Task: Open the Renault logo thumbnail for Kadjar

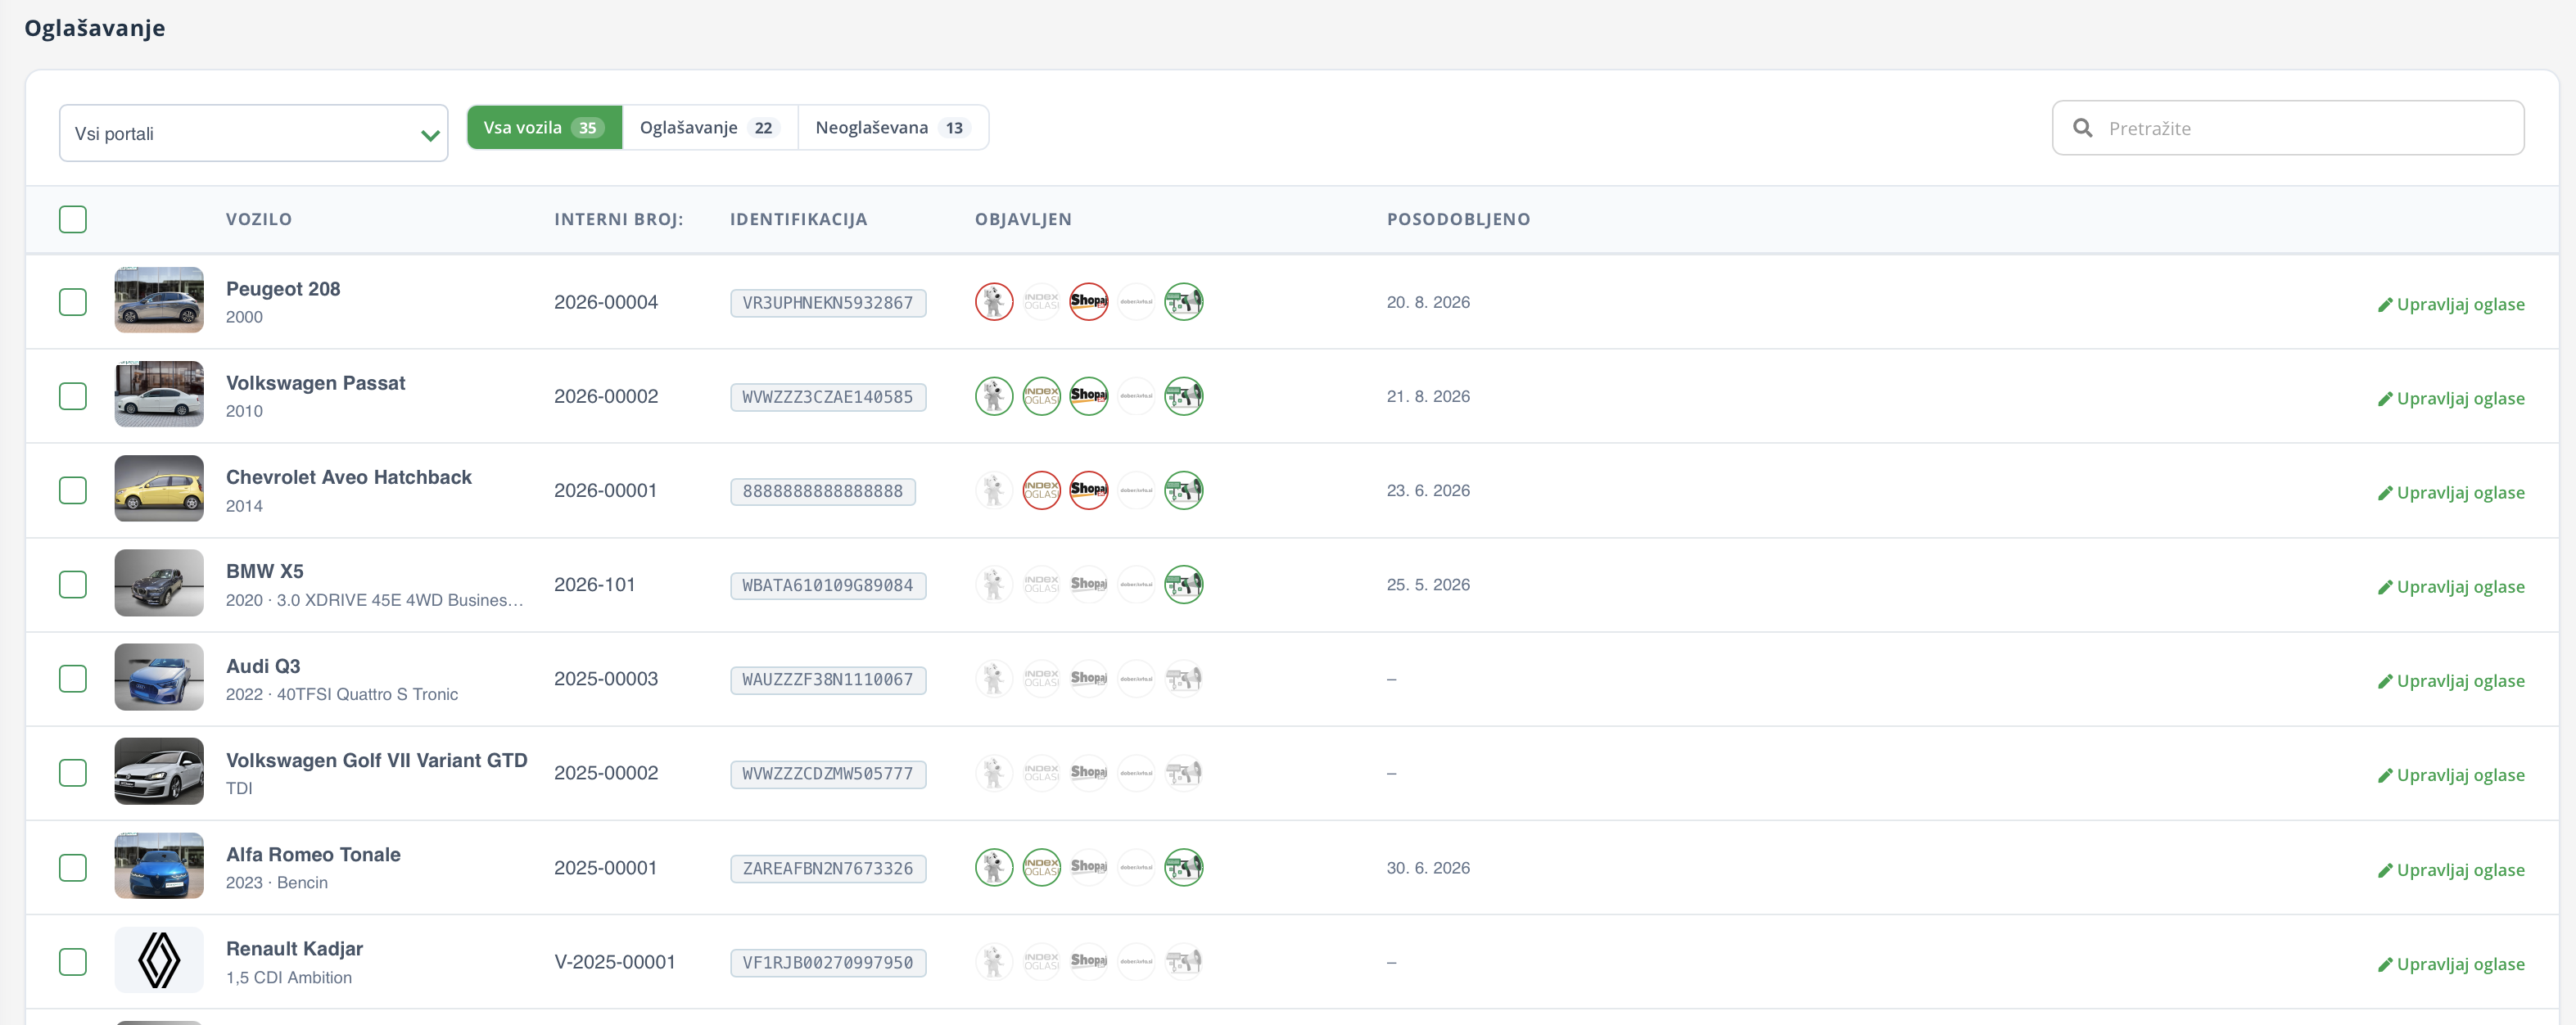Action: (x=159, y=960)
